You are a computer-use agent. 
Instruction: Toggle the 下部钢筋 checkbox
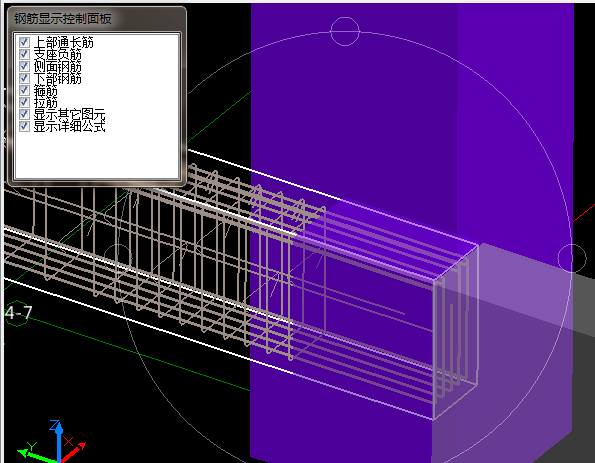click(x=24, y=78)
